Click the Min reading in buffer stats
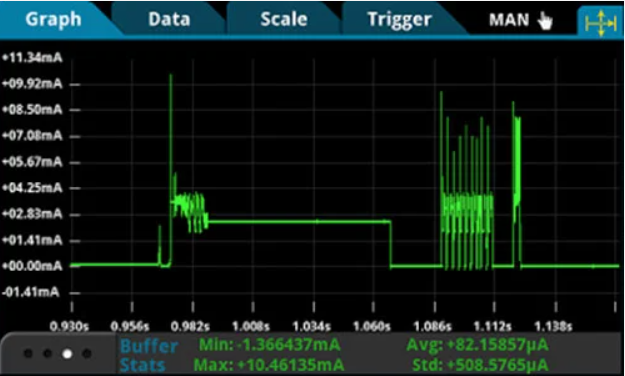Image resolution: width=625 pixels, height=376 pixels. [x=269, y=345]
